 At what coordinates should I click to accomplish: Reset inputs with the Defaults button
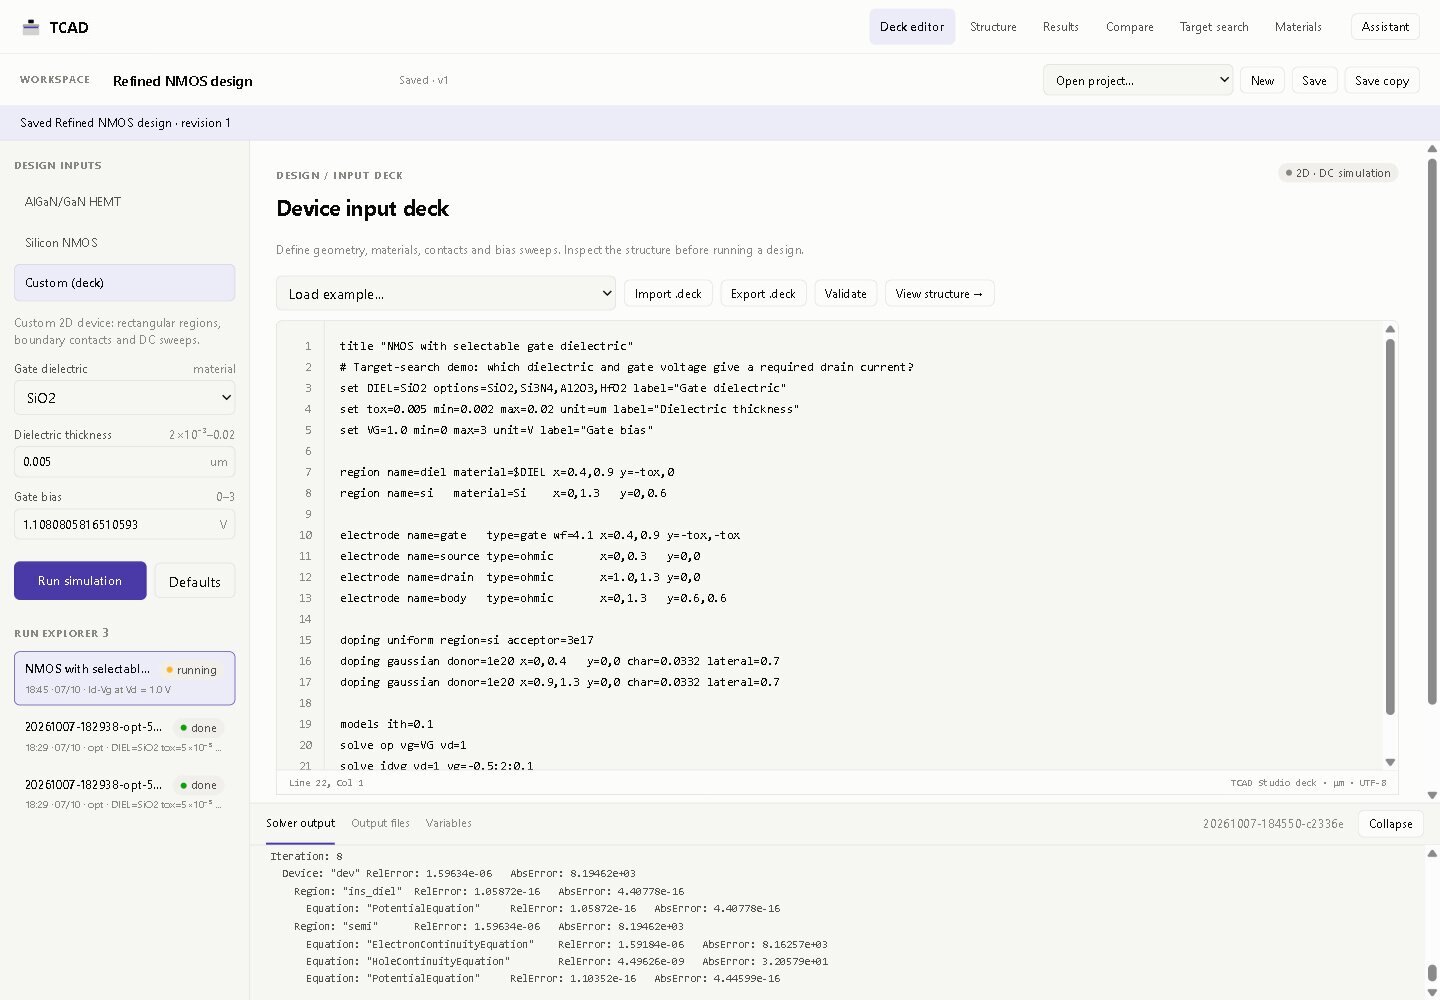click(x=195, y=582)
